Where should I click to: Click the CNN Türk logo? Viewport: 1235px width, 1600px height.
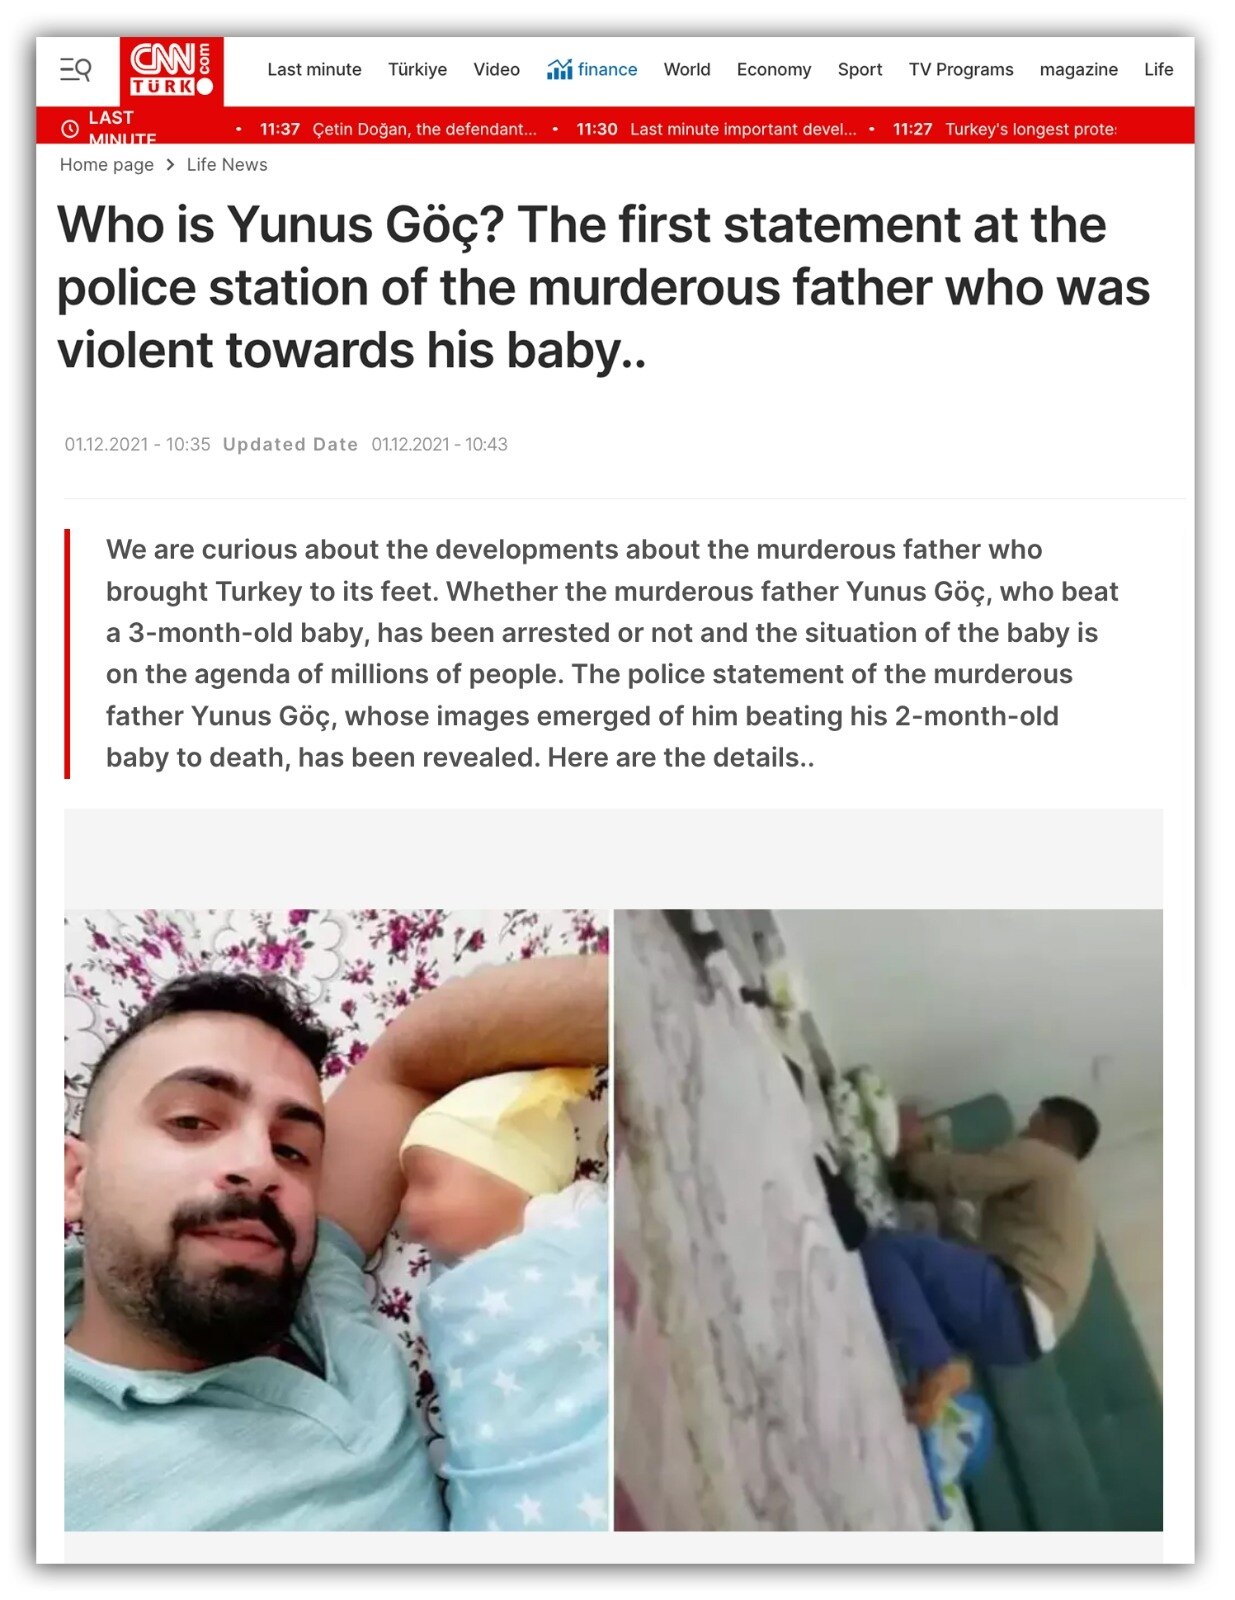coord(171,70)
